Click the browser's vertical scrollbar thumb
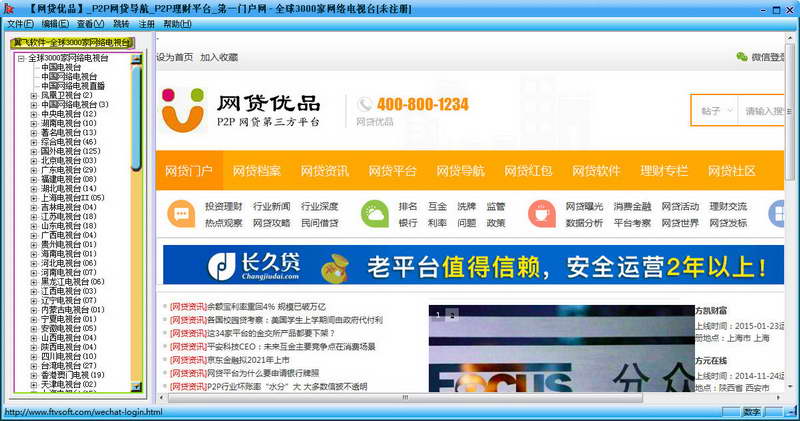 pos(791,112)
